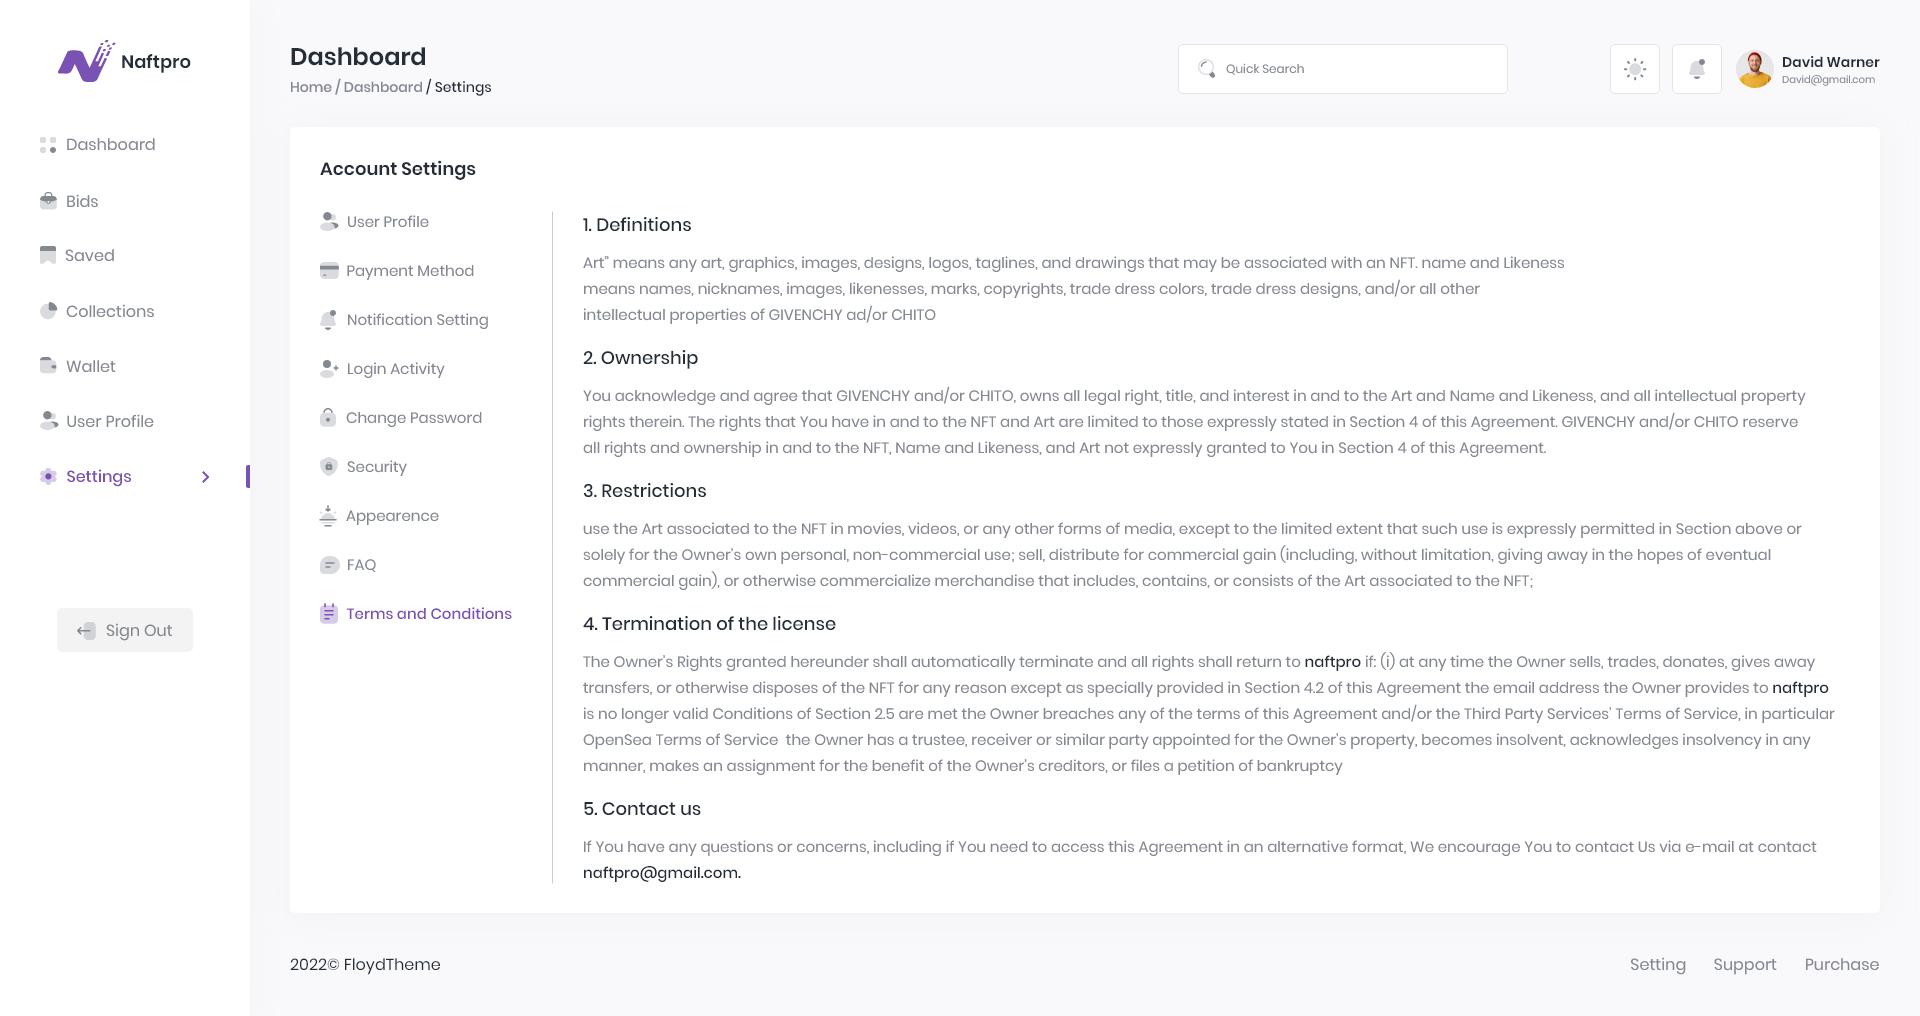Click the Sign Out button
The image size is (1920, 1016).
click(125, 630)
